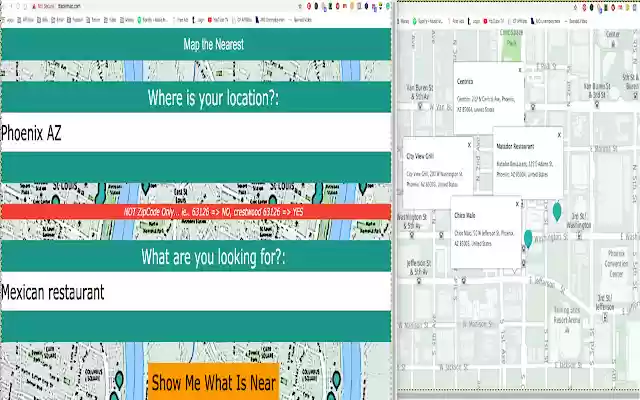
Task: Click the Matador Restaurant title in popup
Action: [x=515, y=146]
